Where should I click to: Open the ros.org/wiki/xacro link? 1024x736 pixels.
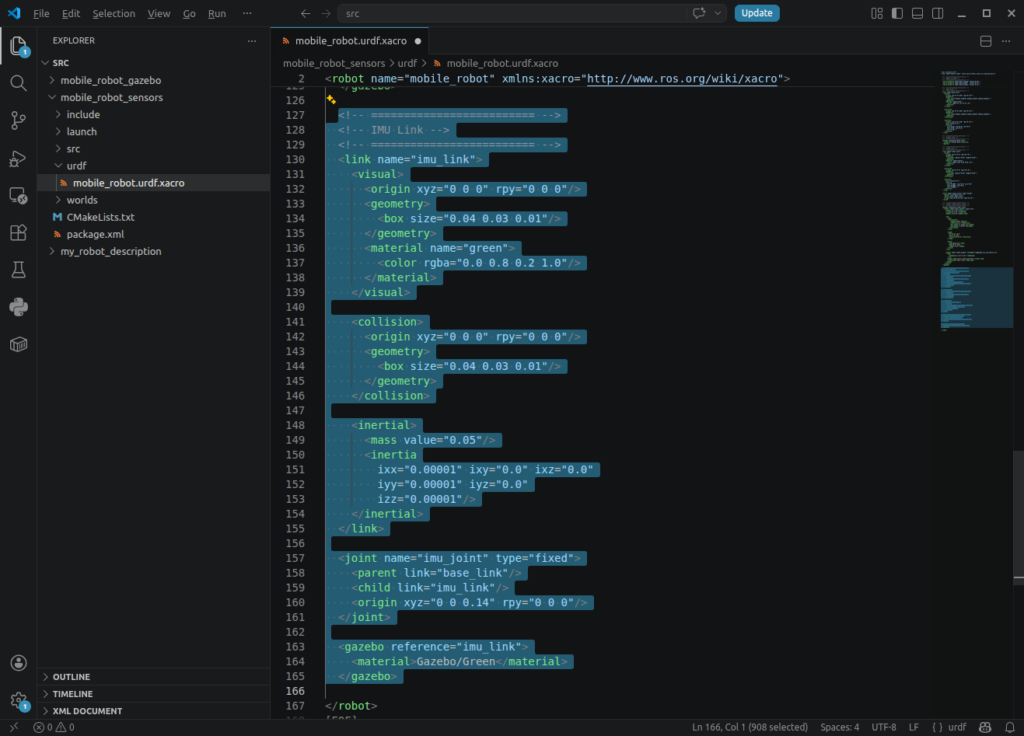(682, 79)
